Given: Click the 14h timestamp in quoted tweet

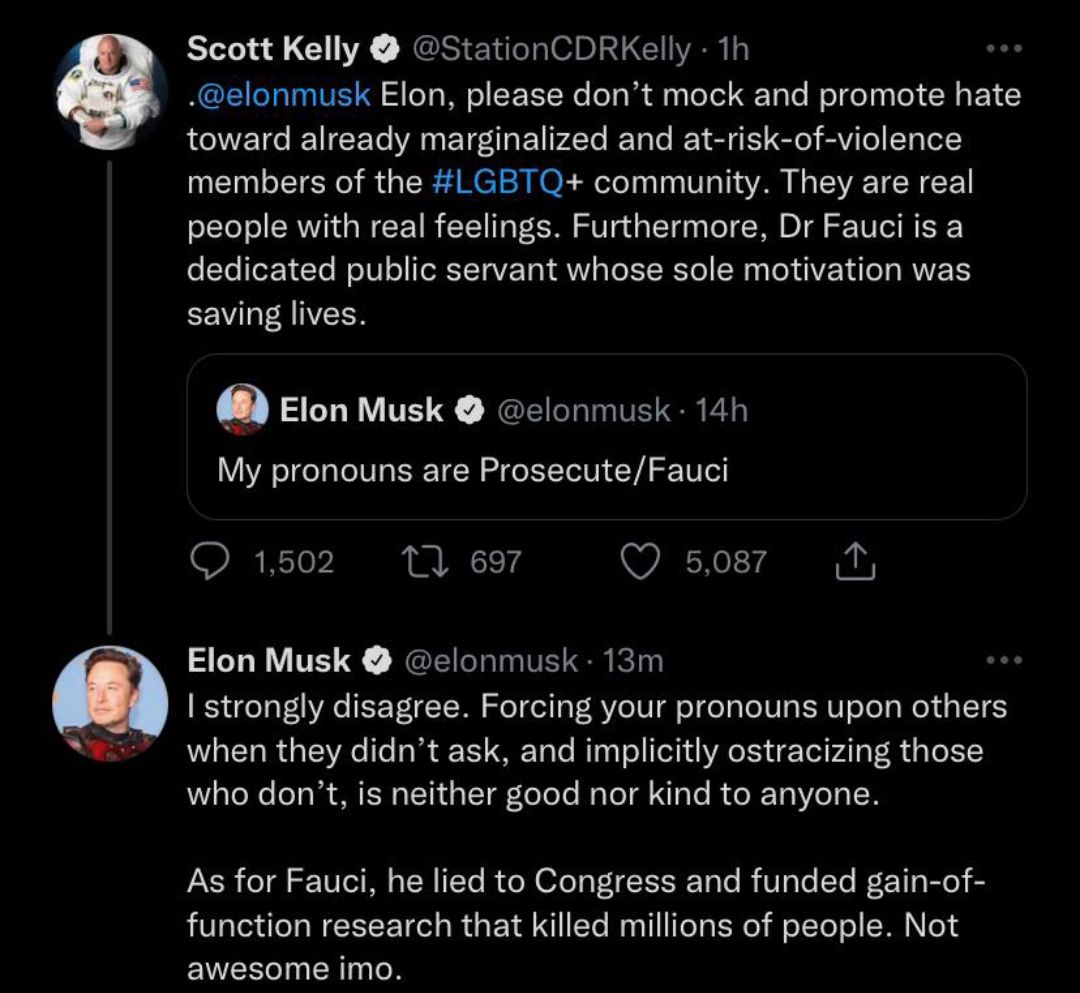Looking at the screenshot, I should [x=721, y=410].
